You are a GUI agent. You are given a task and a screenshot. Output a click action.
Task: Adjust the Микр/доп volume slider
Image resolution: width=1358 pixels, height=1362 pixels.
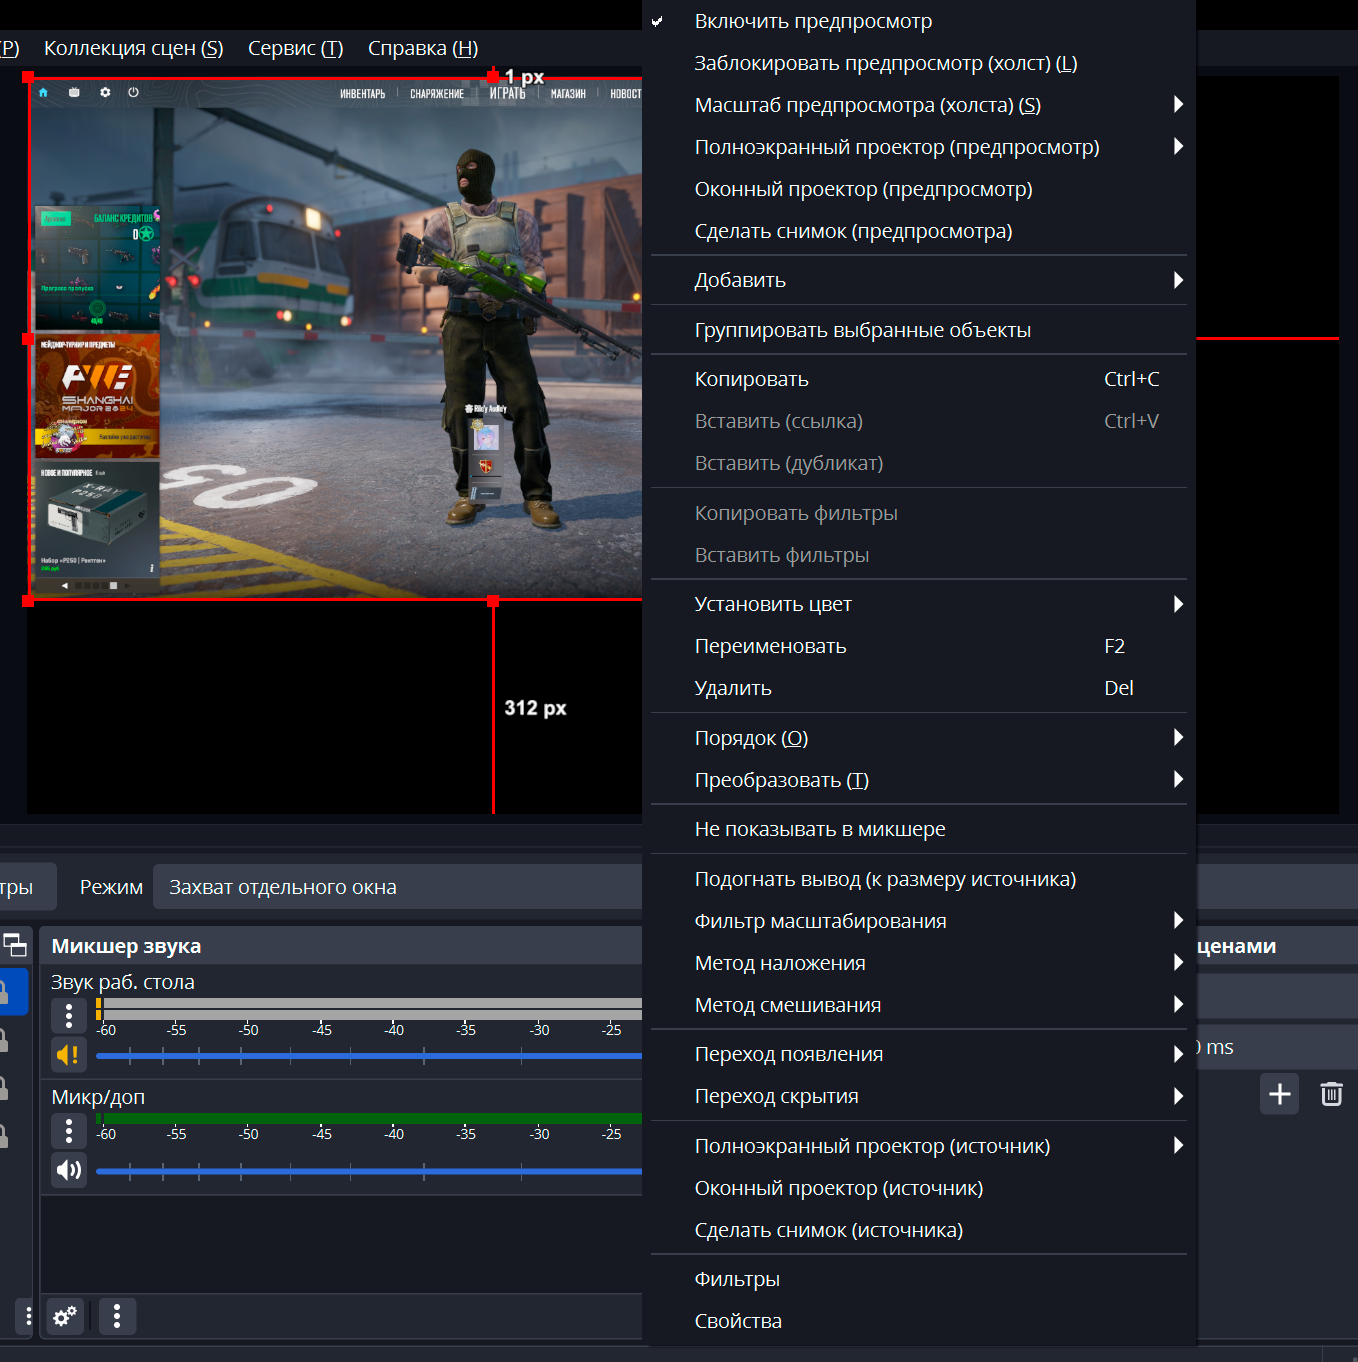(370, 1170)
